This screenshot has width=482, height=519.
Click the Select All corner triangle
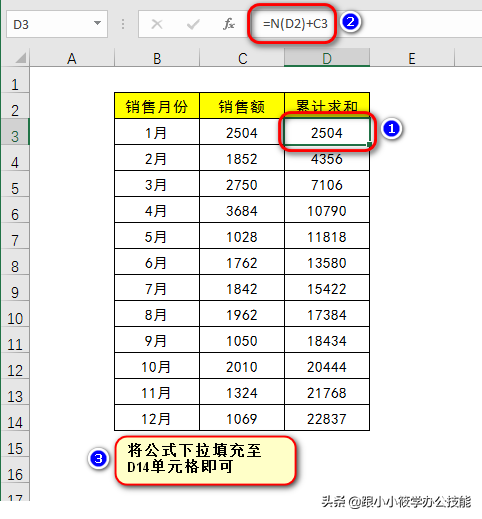(x=21, y=58)
